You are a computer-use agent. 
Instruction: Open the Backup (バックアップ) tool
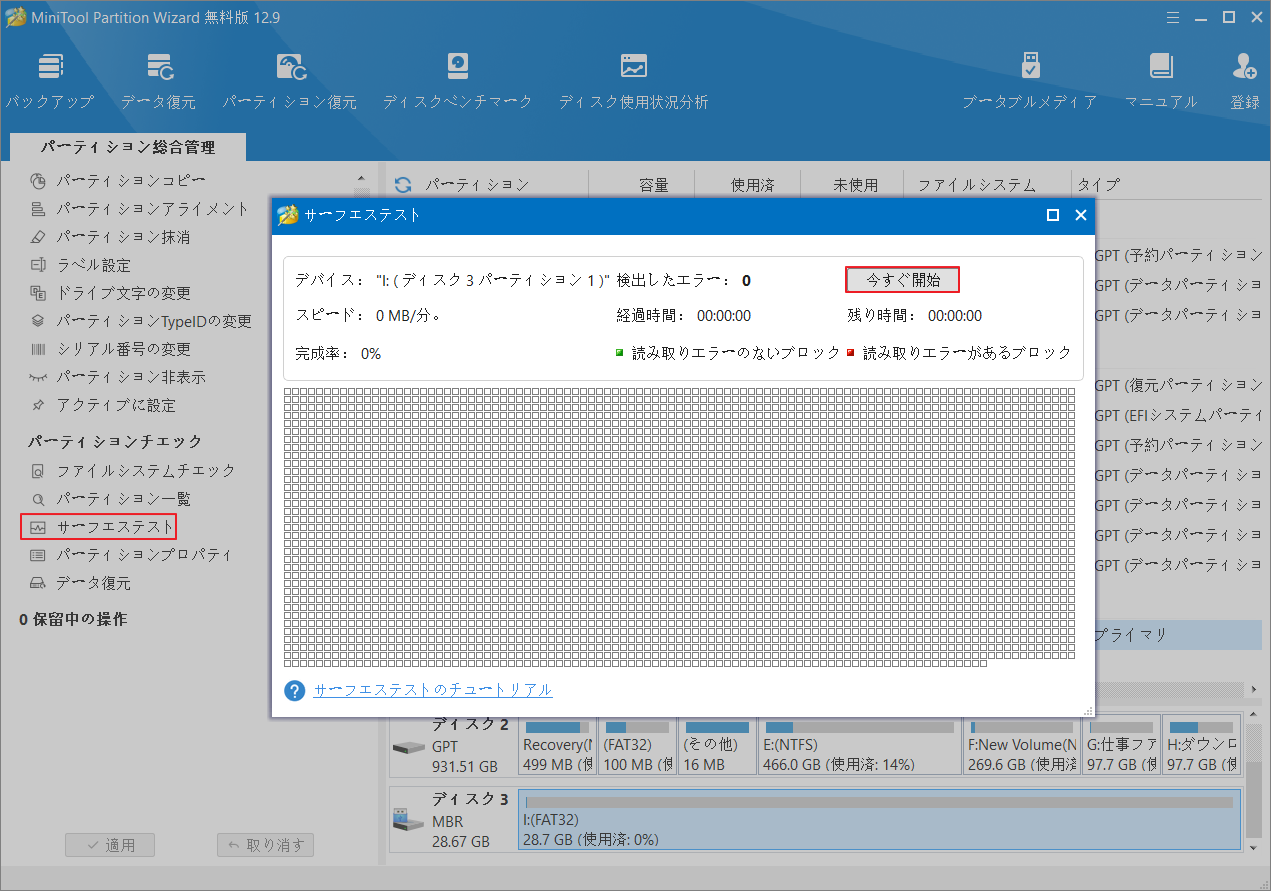pyautogui.click(x=50, y=82)
